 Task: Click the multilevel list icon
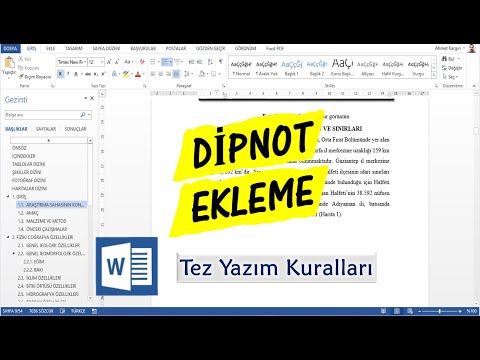177,62
